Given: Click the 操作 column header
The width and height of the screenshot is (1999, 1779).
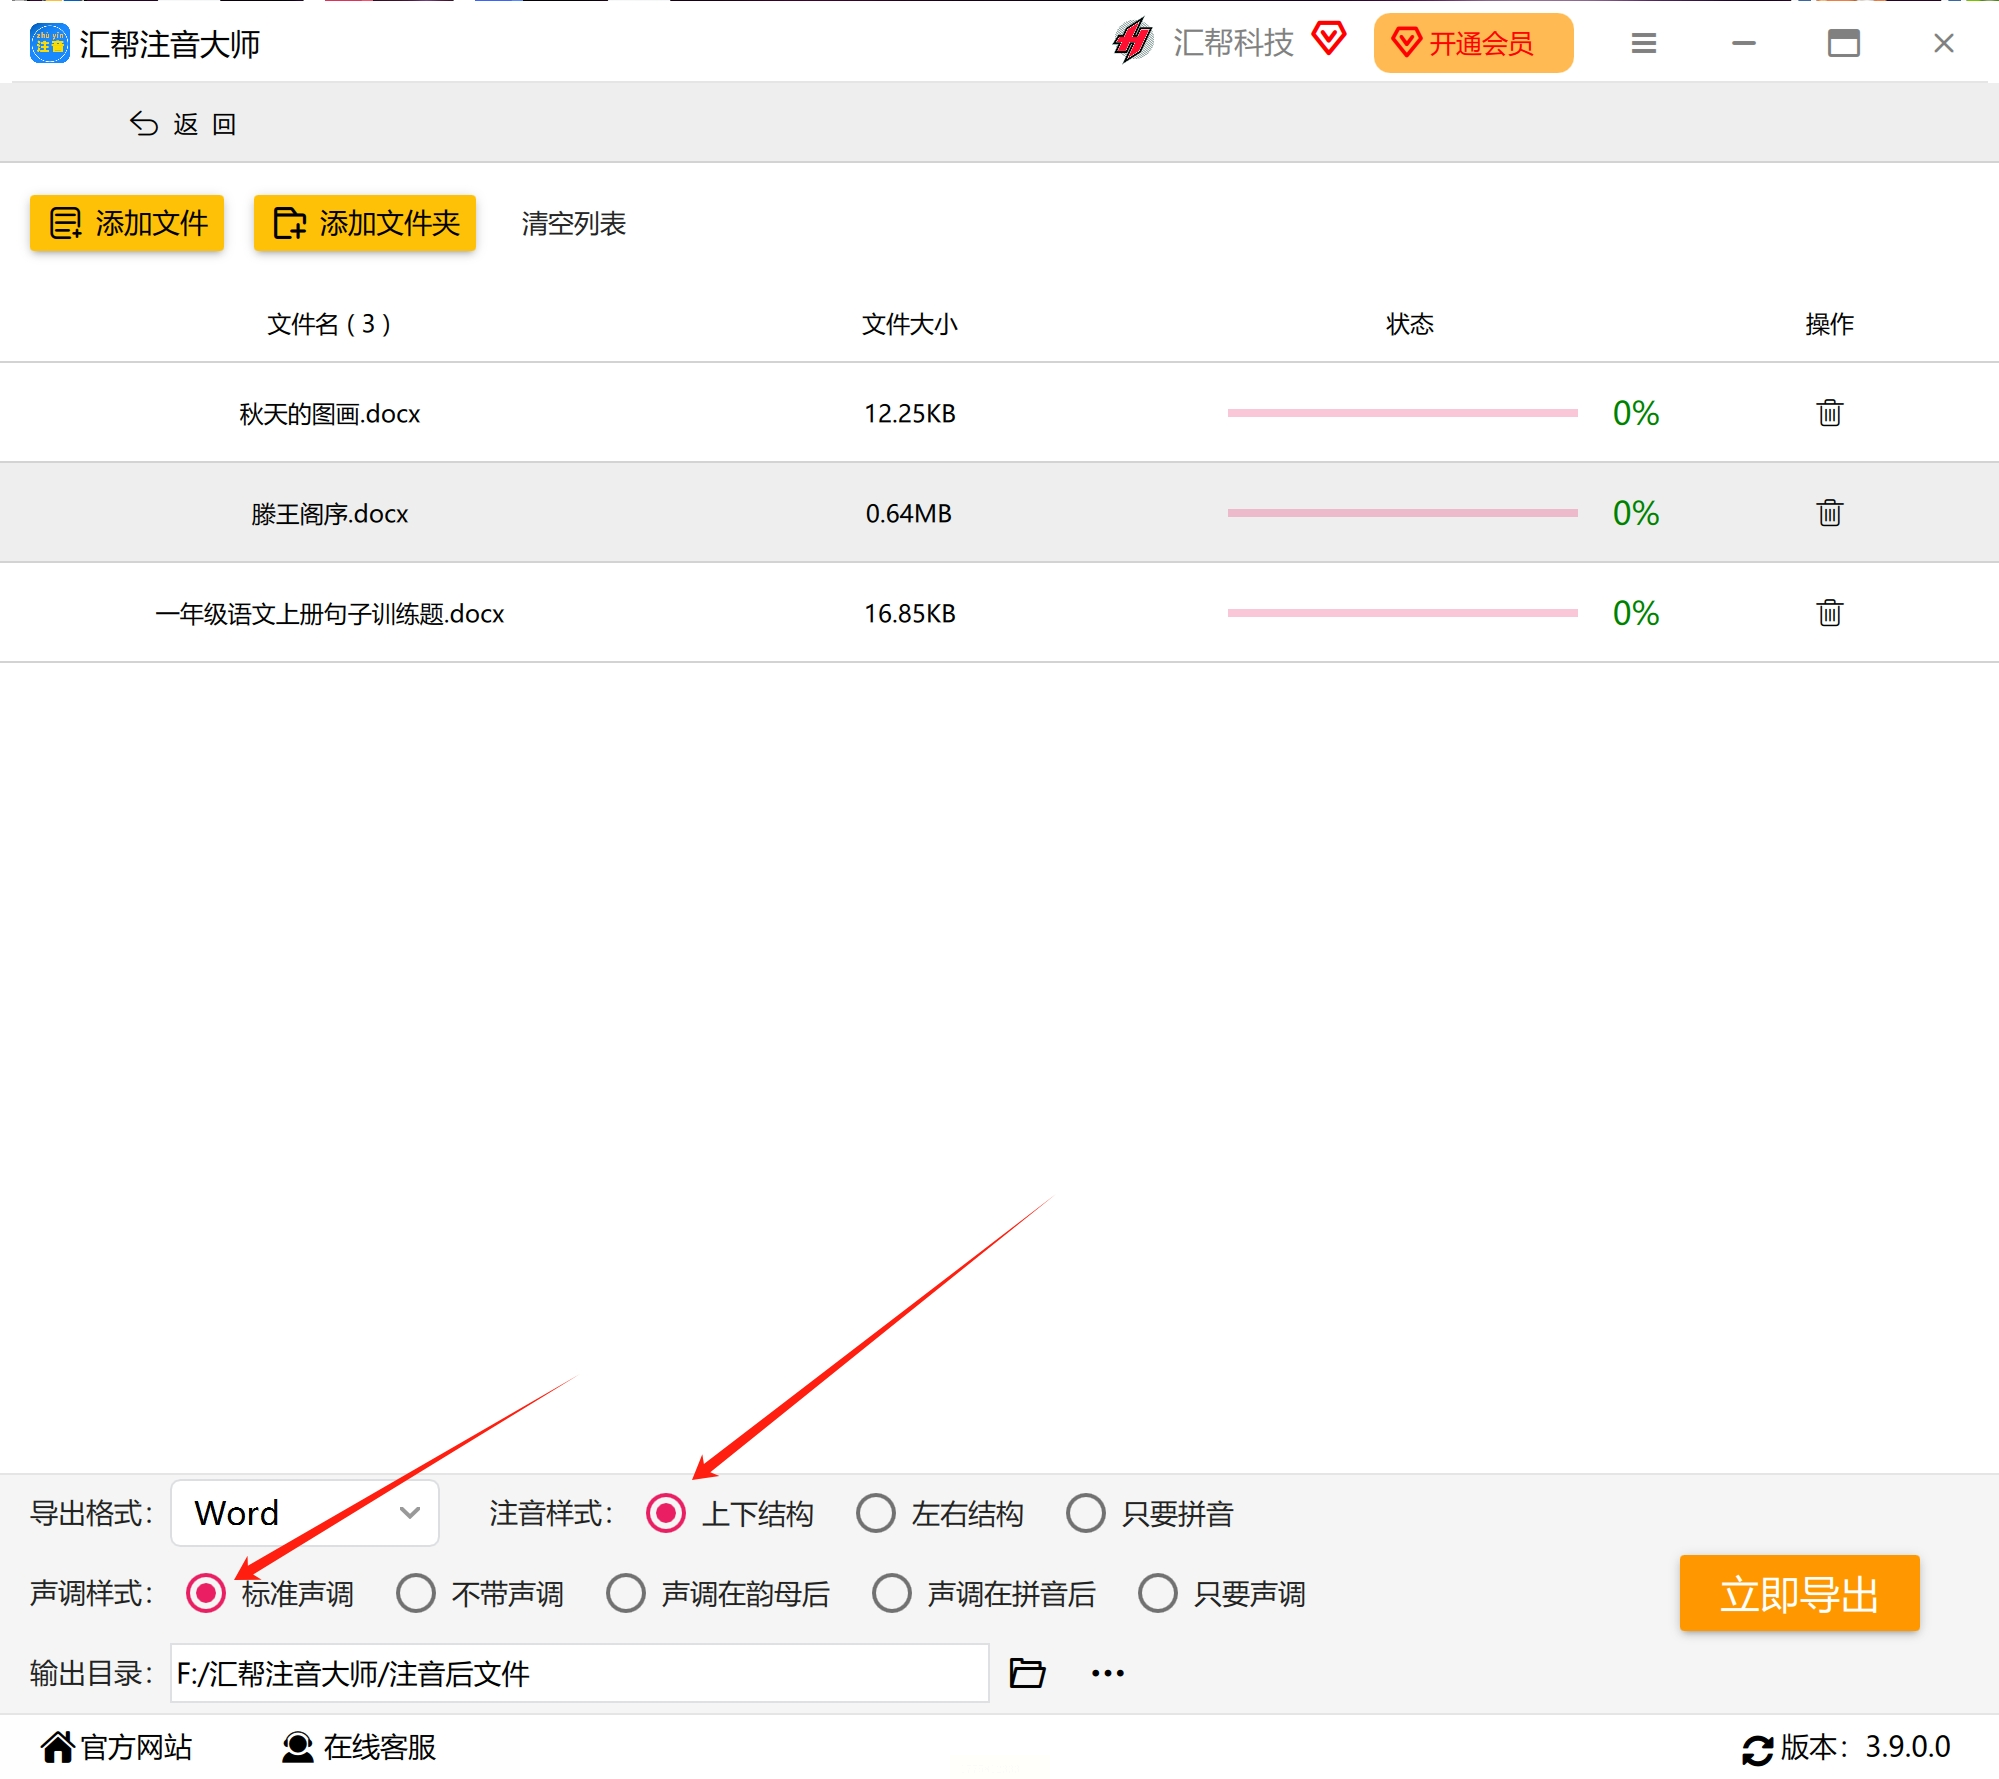Looking at the screenshot, I should click(x=1829, y=323).
